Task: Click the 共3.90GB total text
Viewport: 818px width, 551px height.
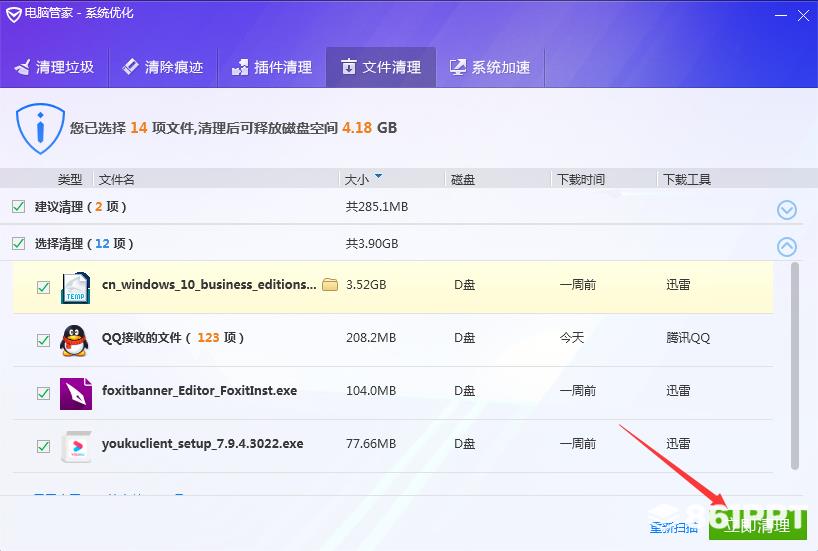Action: [372, 244]
